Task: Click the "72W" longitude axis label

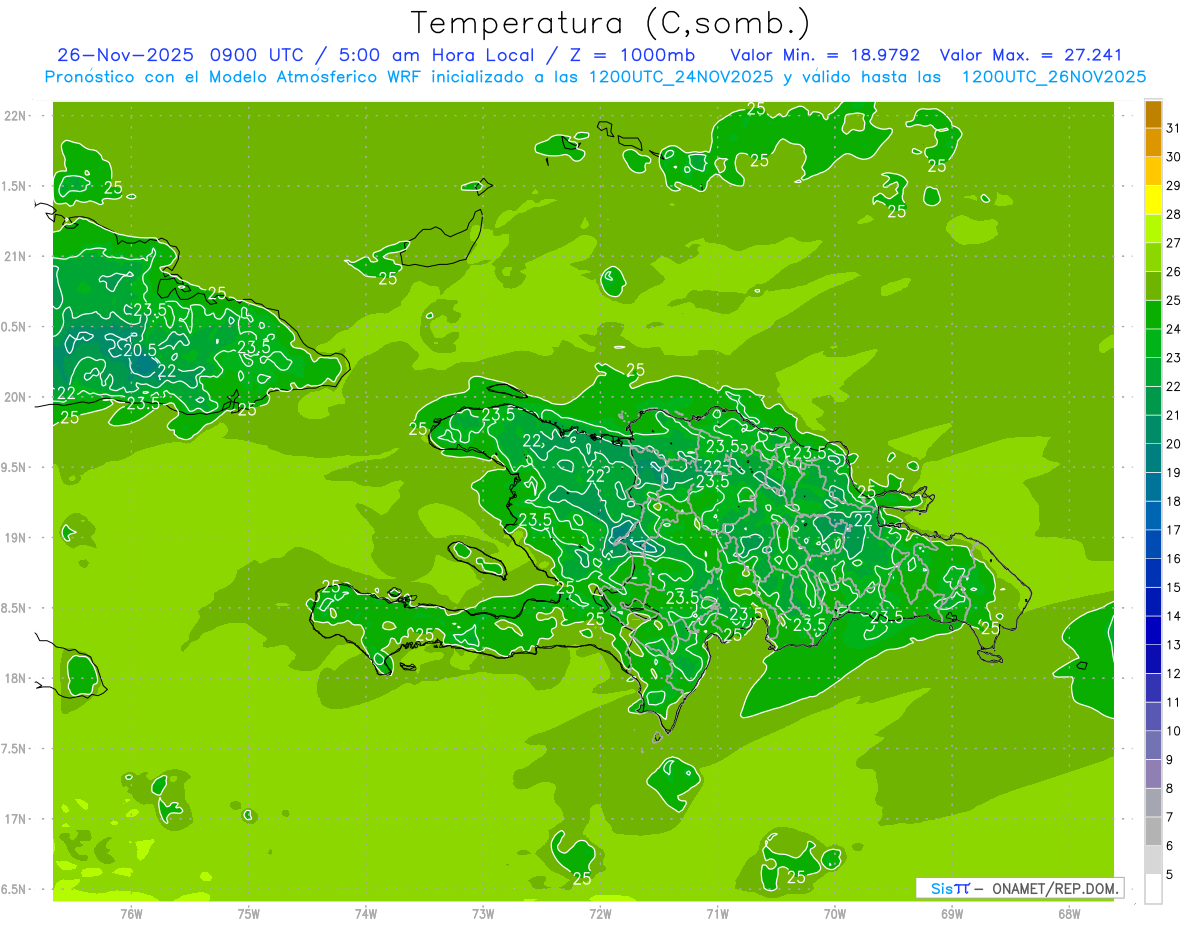Action: 600,914
